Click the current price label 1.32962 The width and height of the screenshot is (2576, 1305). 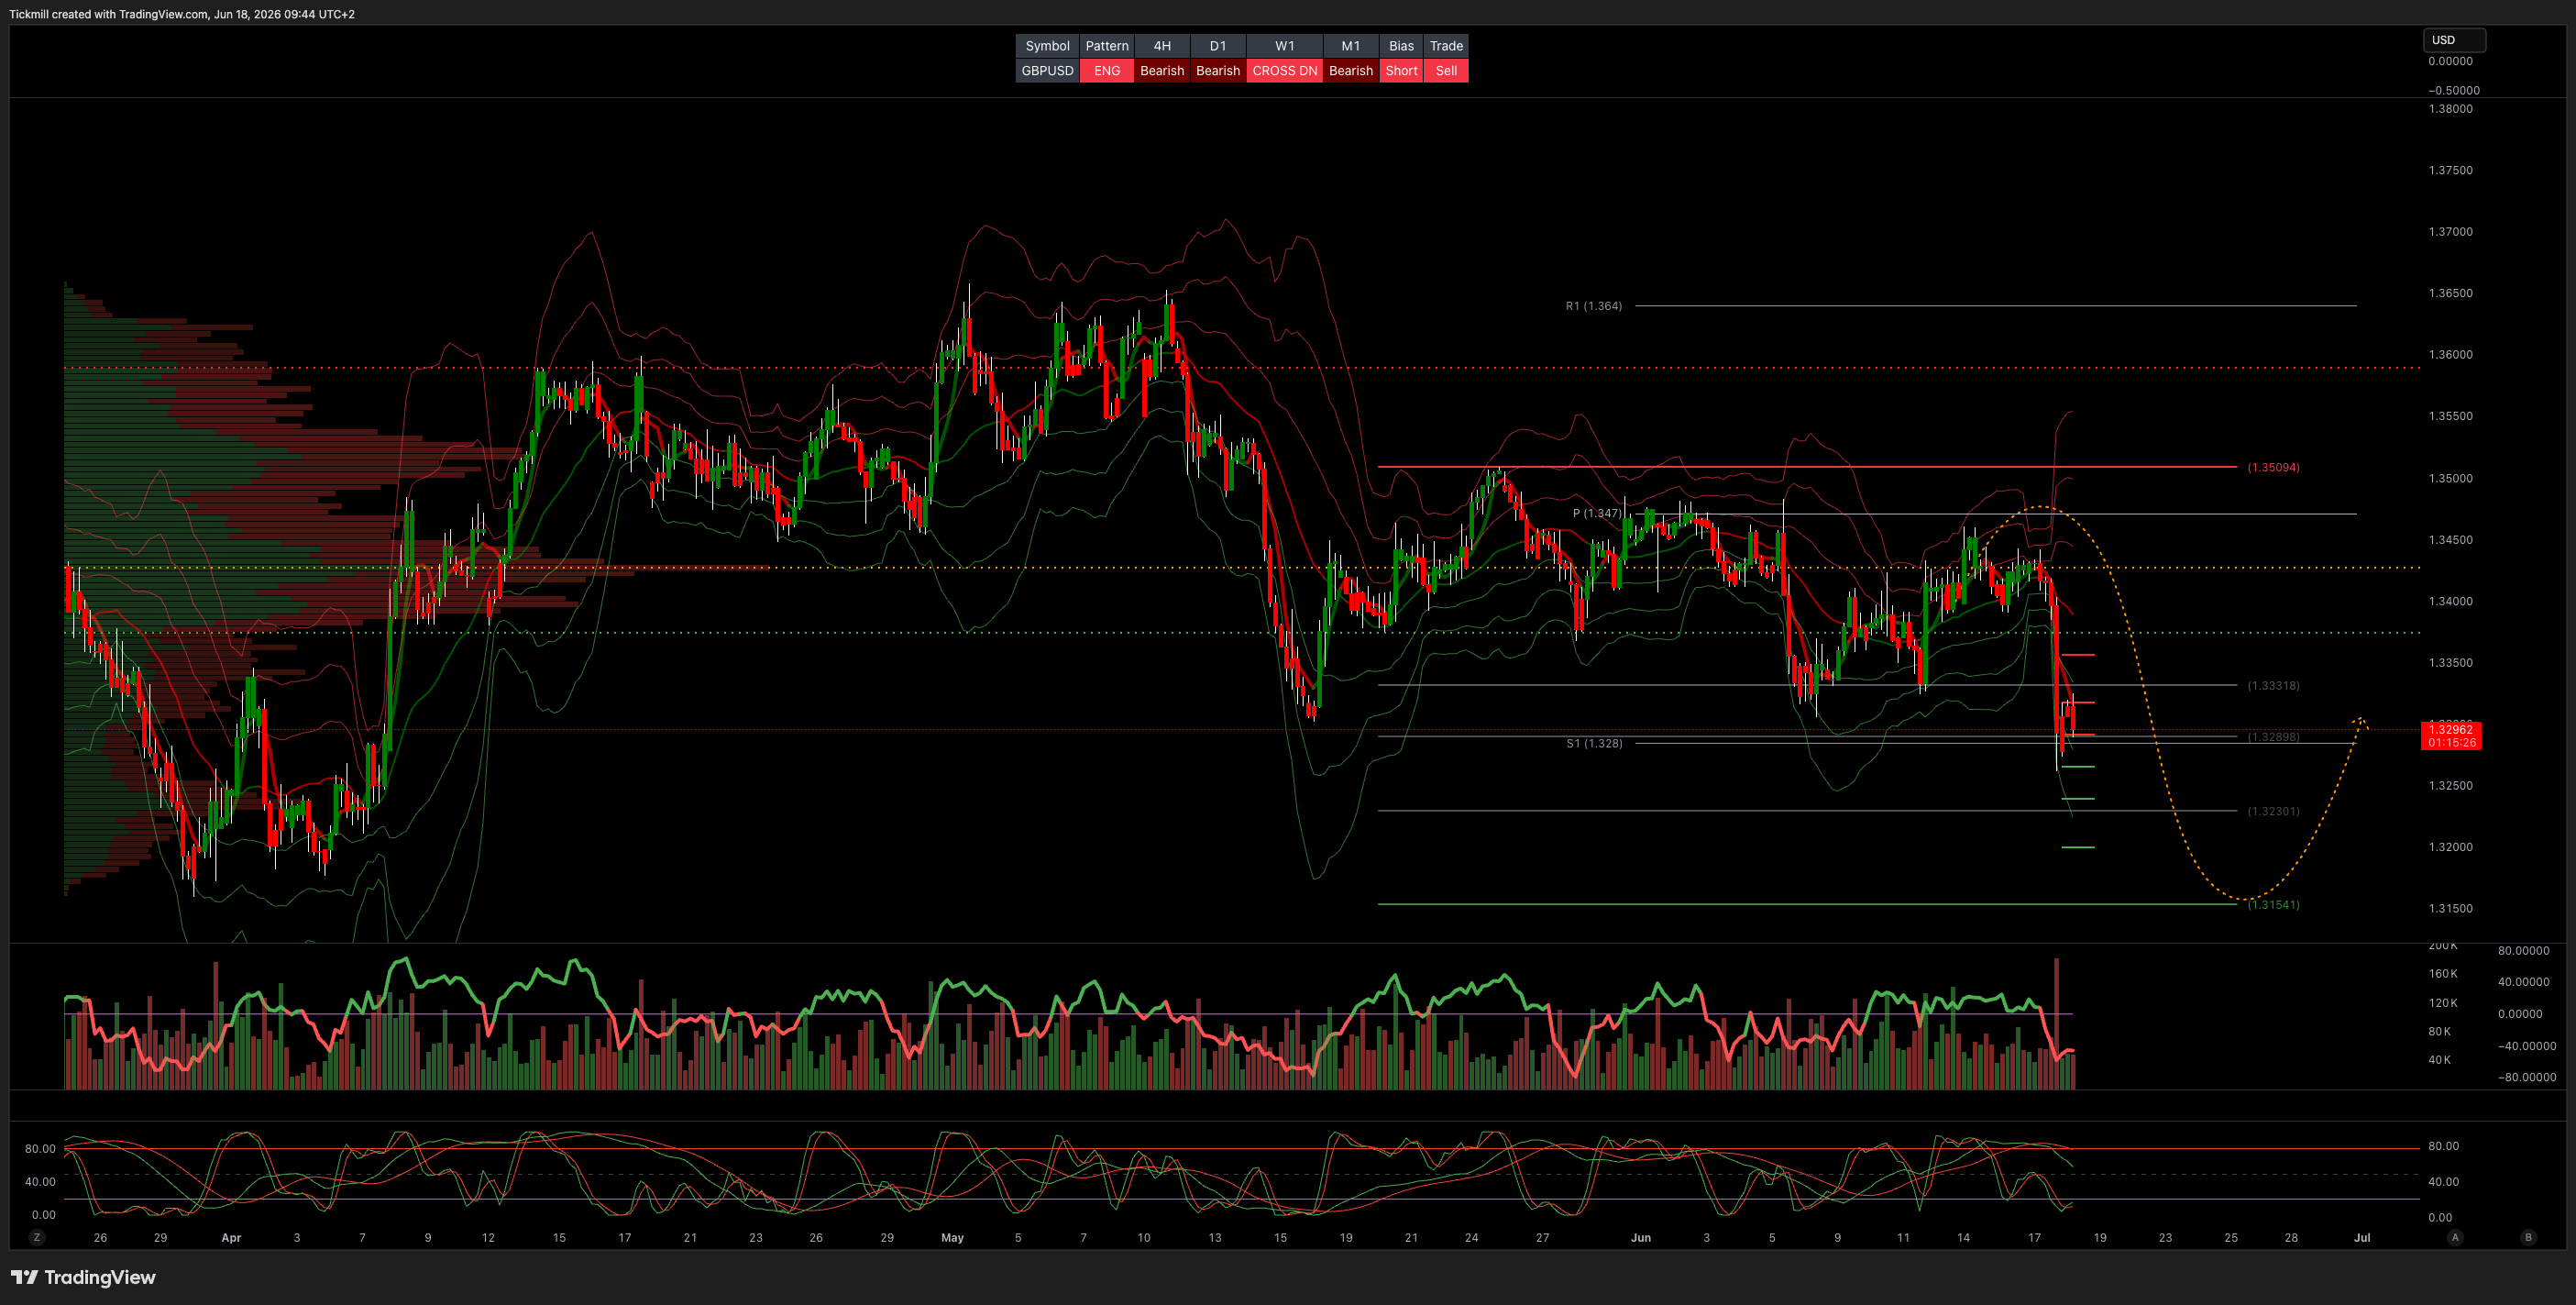pos(2450,735)
